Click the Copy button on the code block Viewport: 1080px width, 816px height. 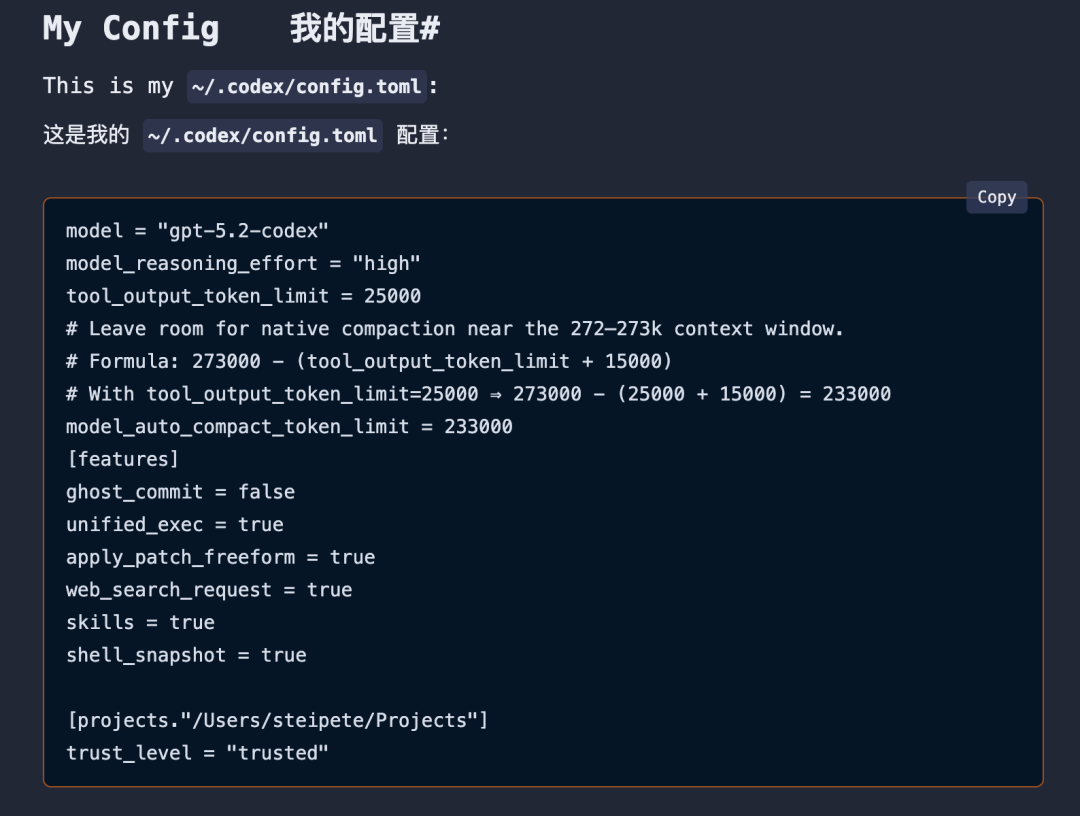pos(996,197)
